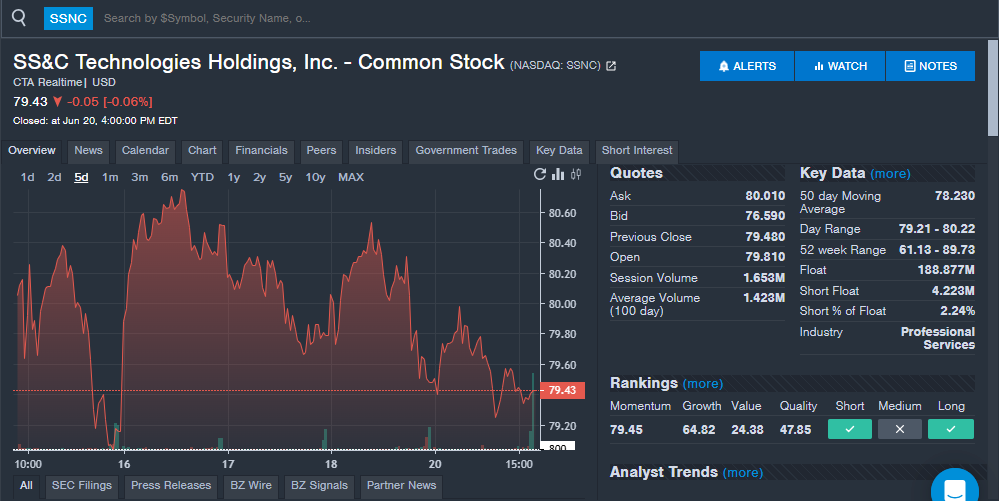
Task: Click the Key Data (more) link
Action: click(x=890, y=173)
